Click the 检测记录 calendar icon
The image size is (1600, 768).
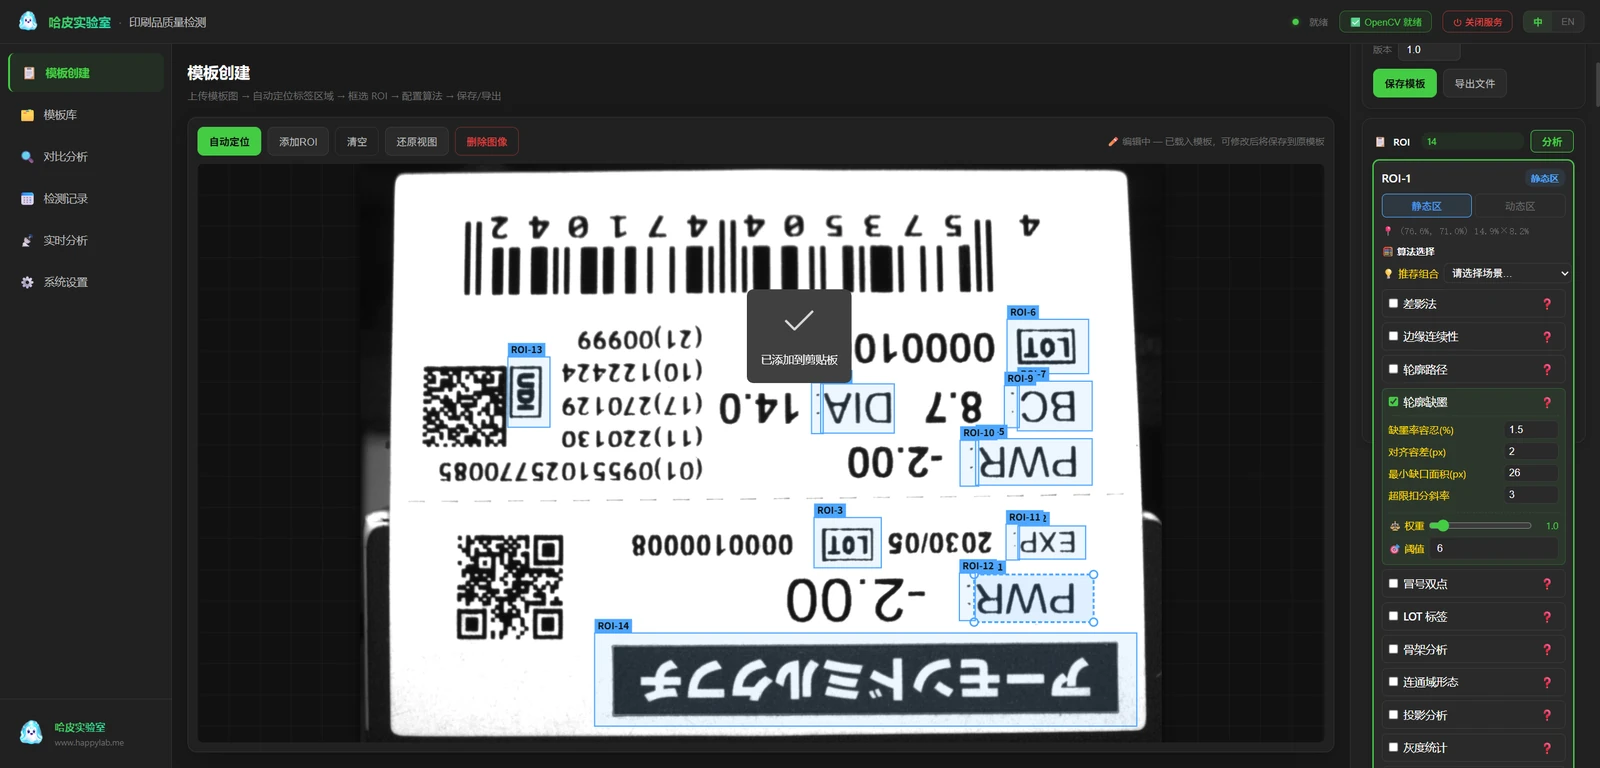27,199
